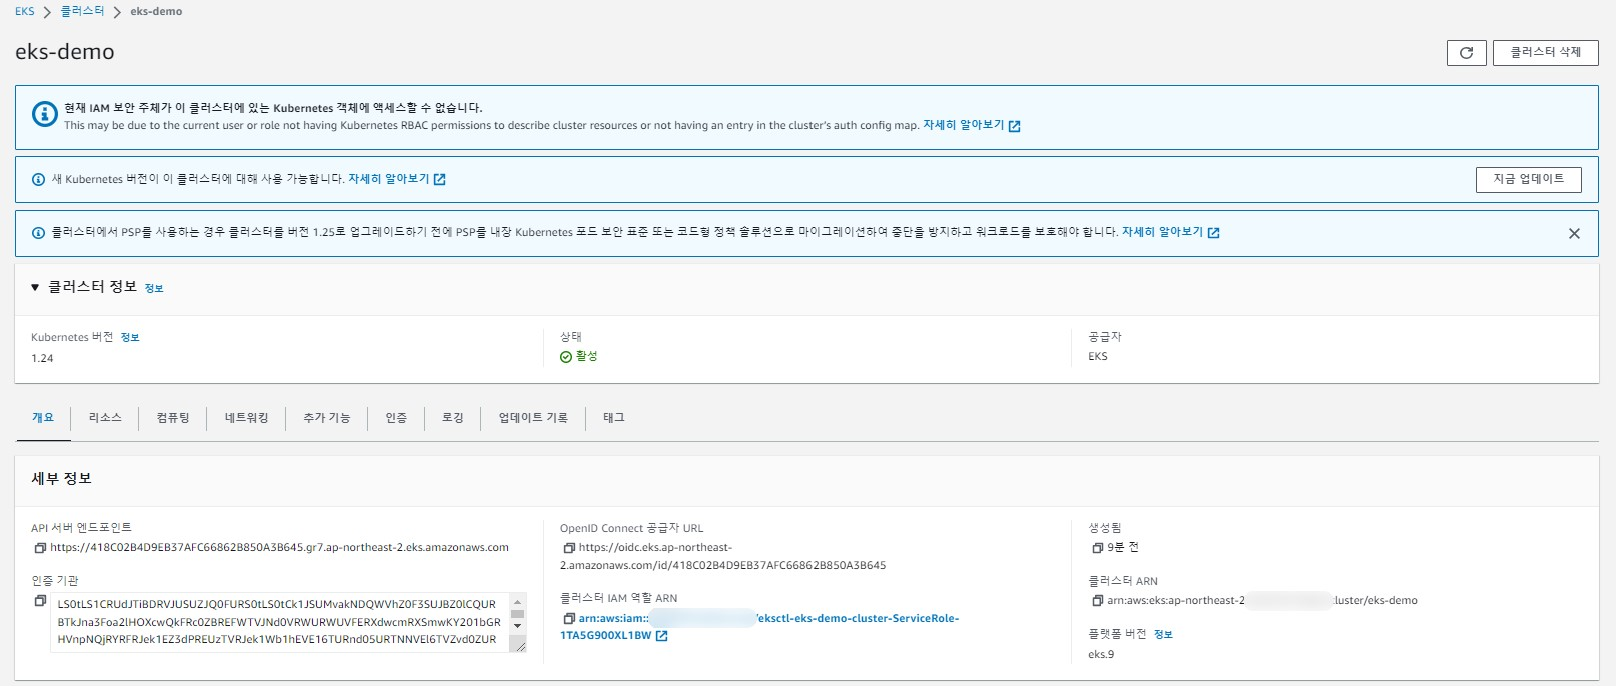Click the platform version value eks.9
Image resolution: width=1616 pixels, height=686 pixels.
pyautogui.click(x=1101, y=654)
